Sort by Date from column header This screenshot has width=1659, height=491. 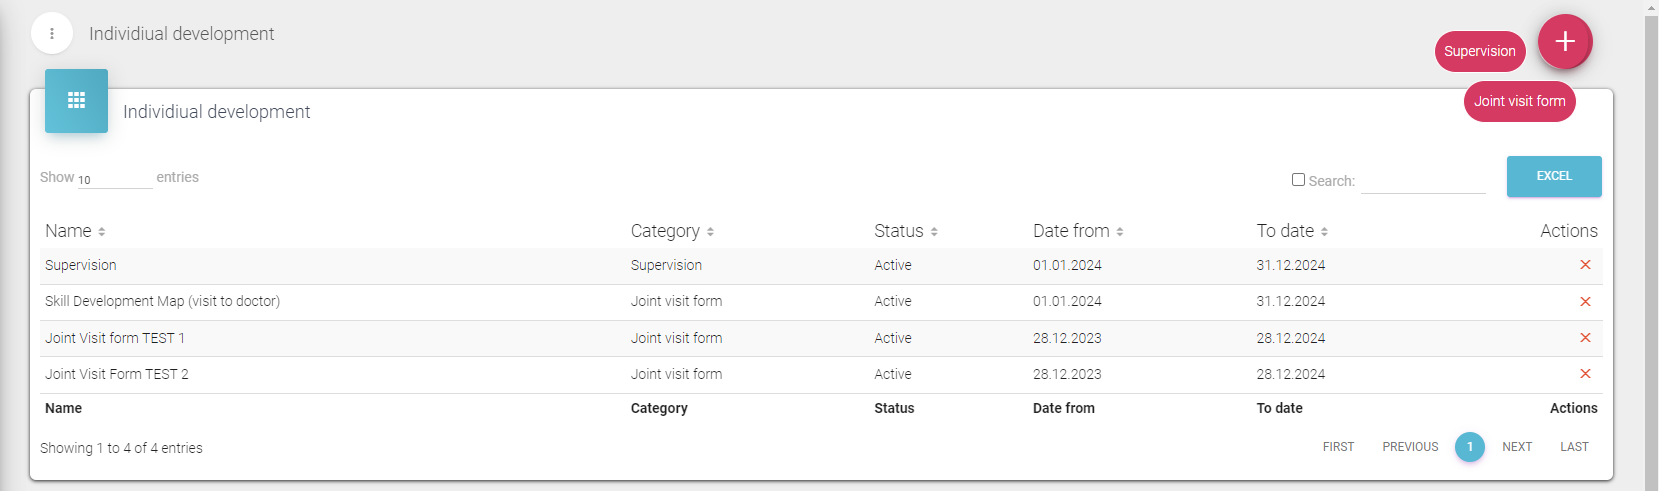[1077, 231]
